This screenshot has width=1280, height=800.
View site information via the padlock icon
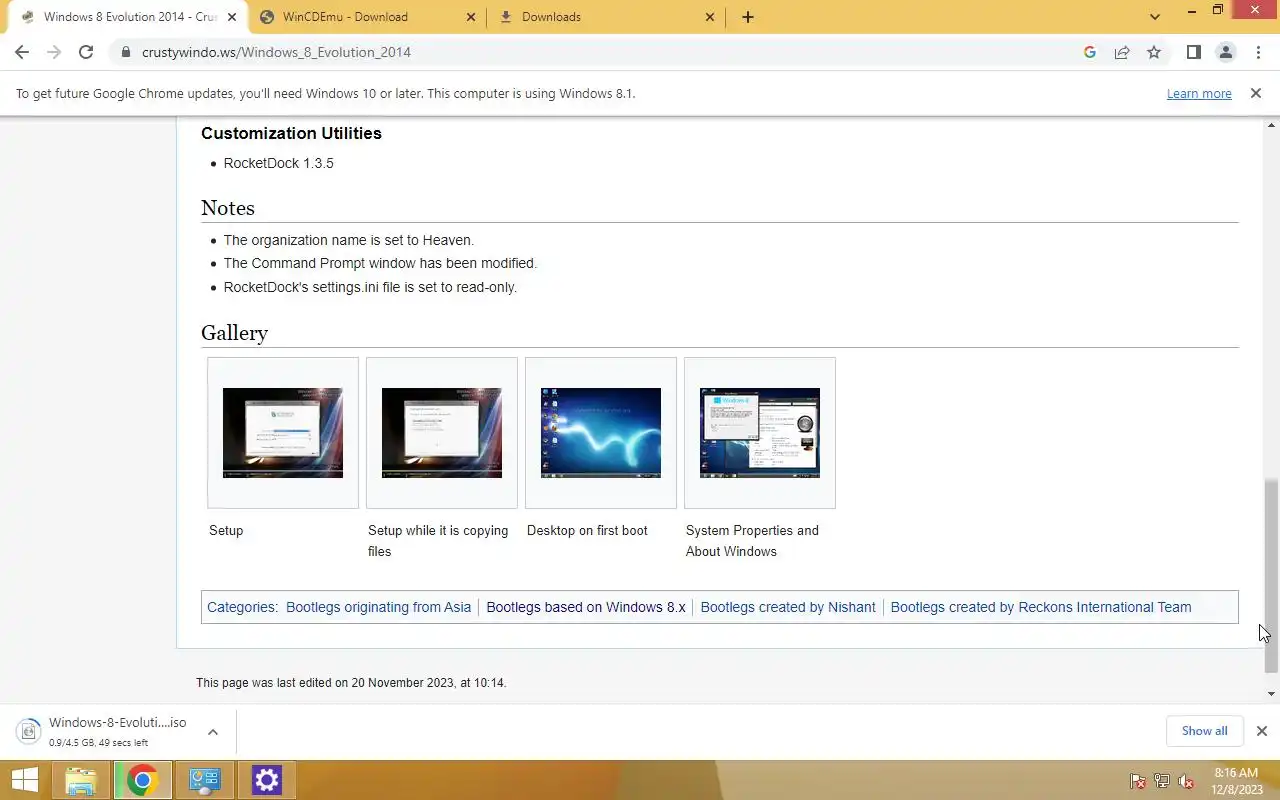tap(126, 52)
